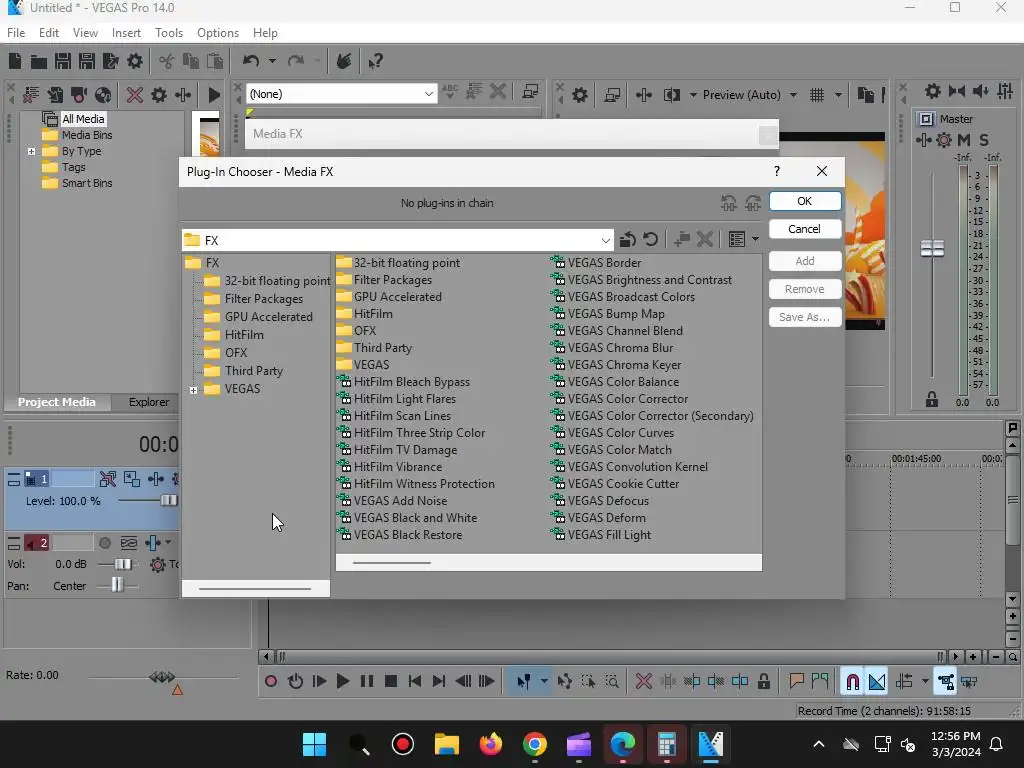The width and height of the screenshot is (1024, 768).
Task: Toggle Automatic Crossfades button
Action: (x=876, y=682)
